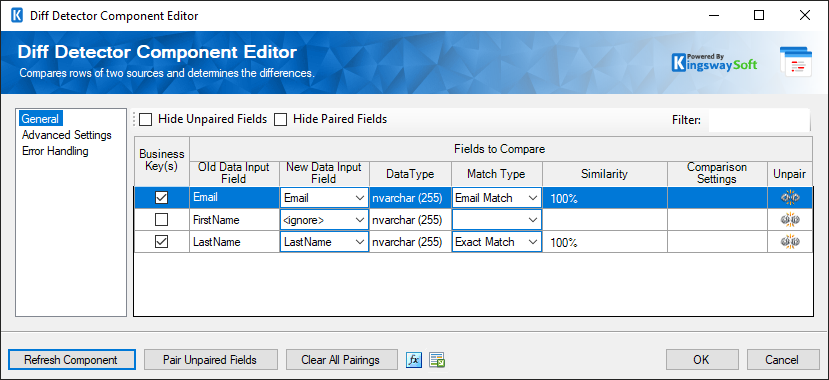Click the DataType cell in the LastName row
Screen dimensions: 829x380
(410, 242)
